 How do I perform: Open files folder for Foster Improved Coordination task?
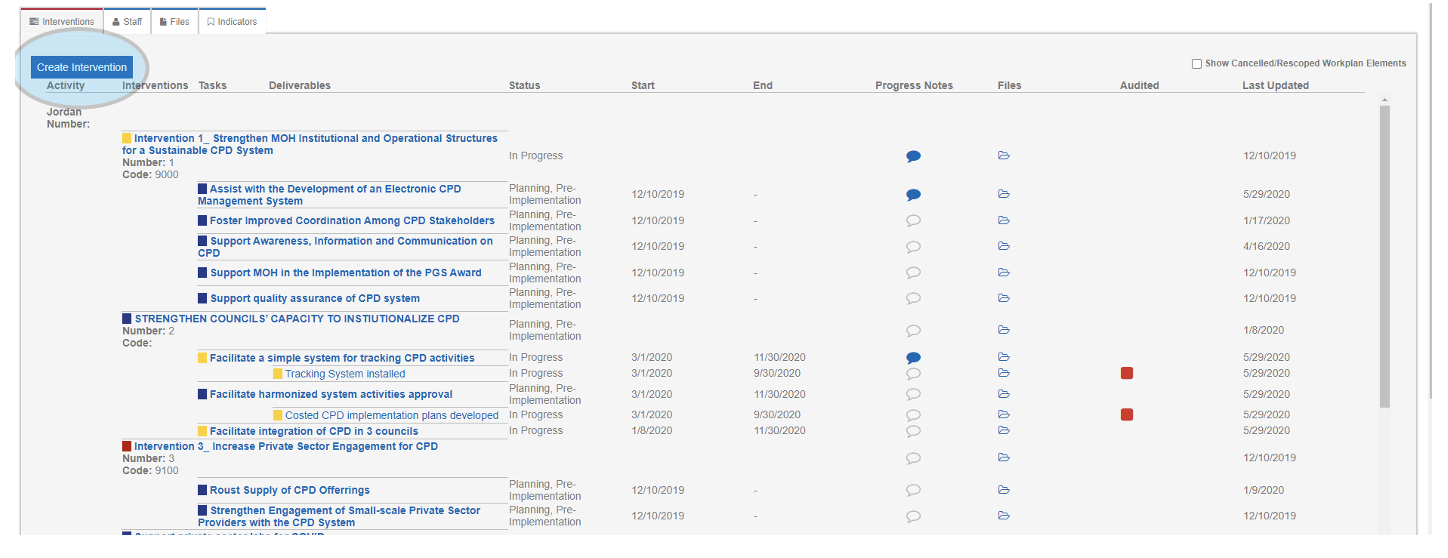[x=1004, y=220]
